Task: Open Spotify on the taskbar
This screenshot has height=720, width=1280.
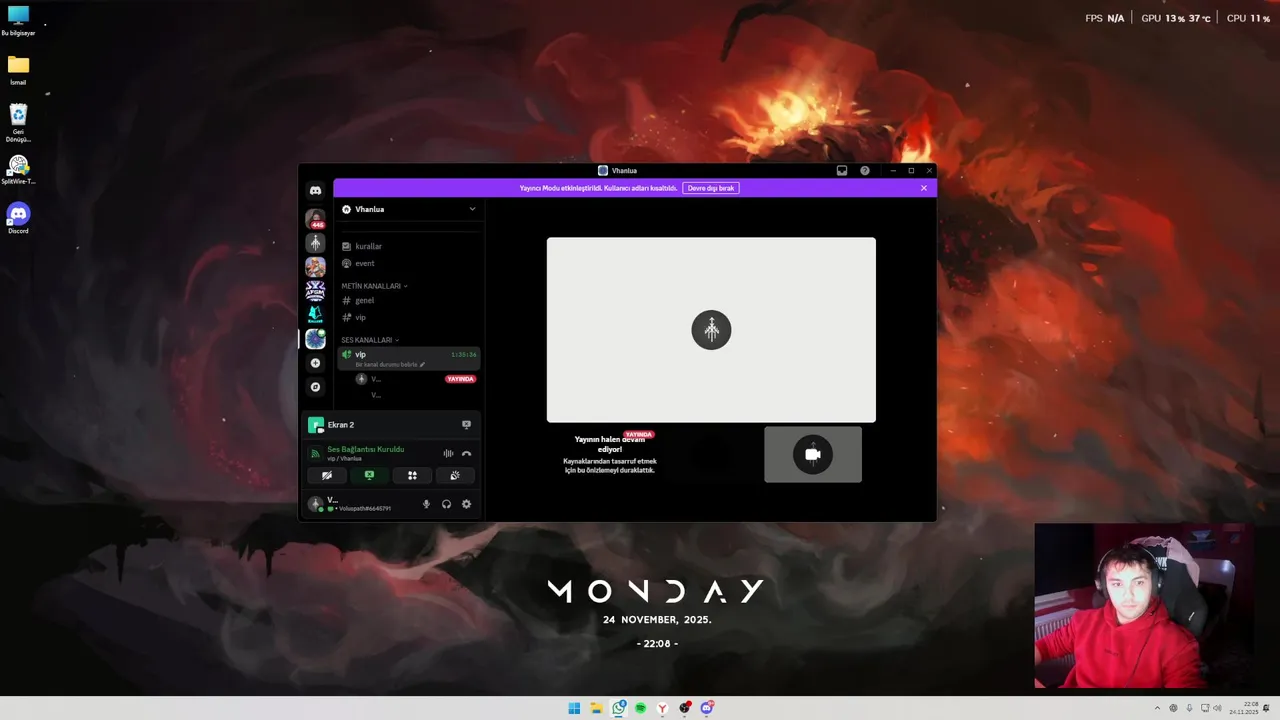Action: (x=641, y=708)
